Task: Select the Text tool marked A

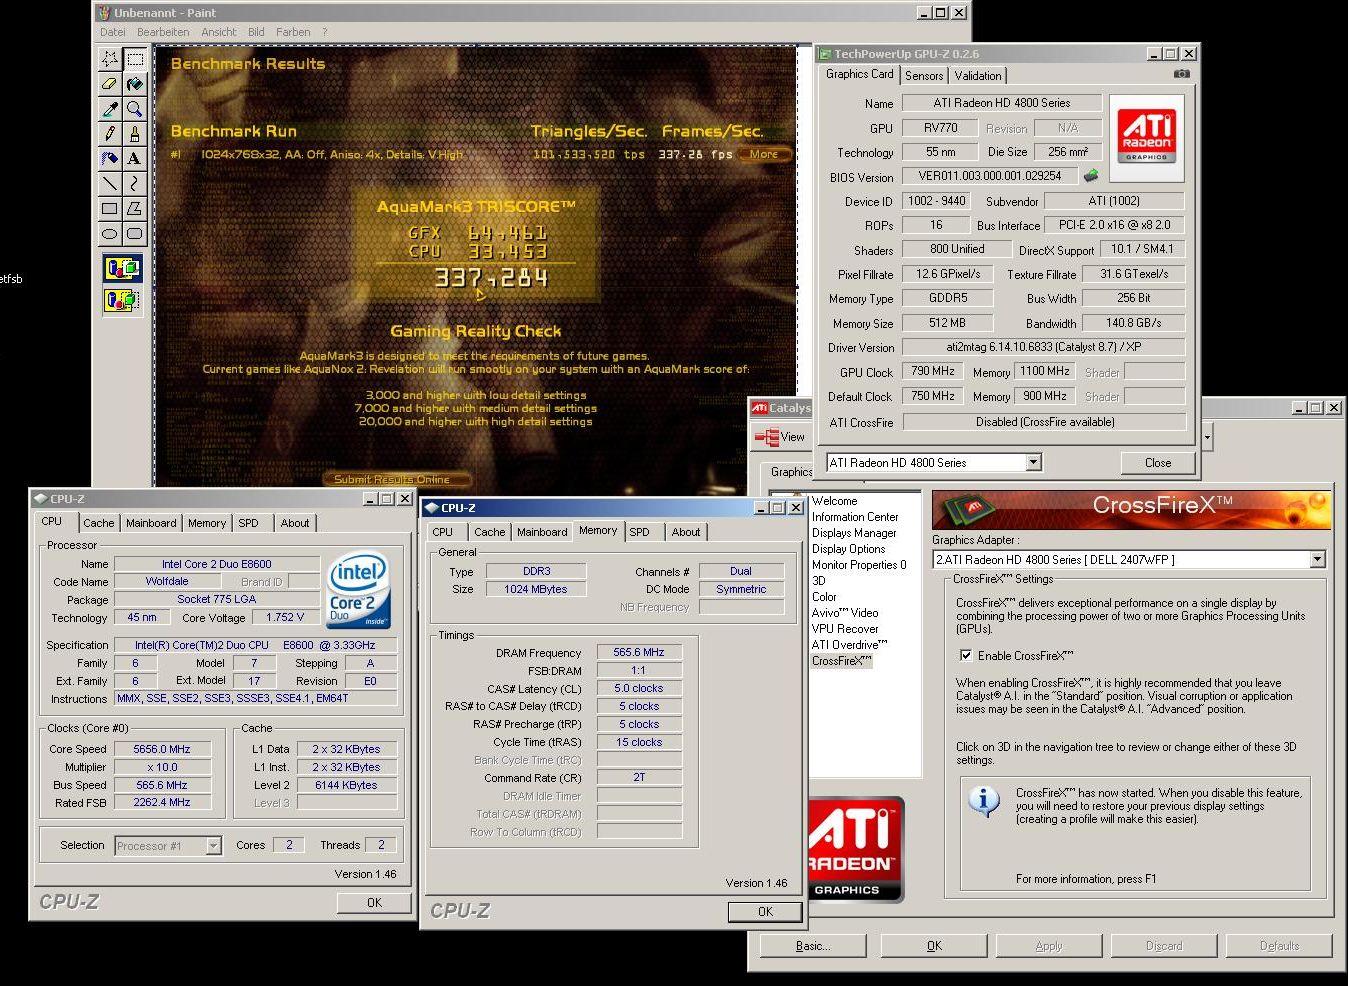Action: (134, 158)
